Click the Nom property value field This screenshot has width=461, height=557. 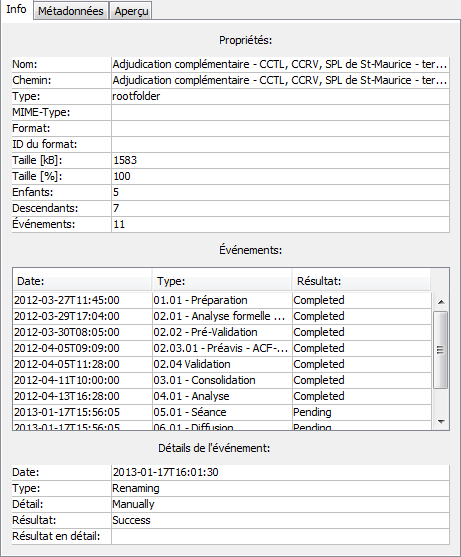point(280,64)
